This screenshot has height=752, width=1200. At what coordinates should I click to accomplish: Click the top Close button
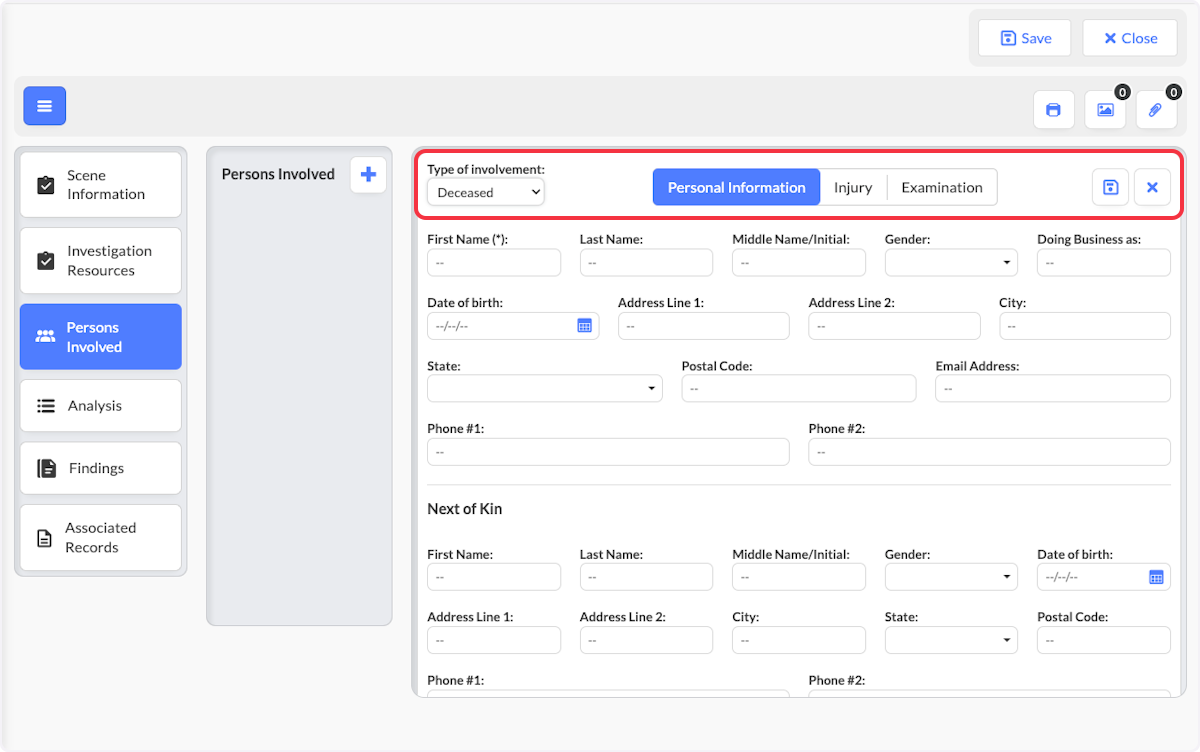tap(1130, 38)
